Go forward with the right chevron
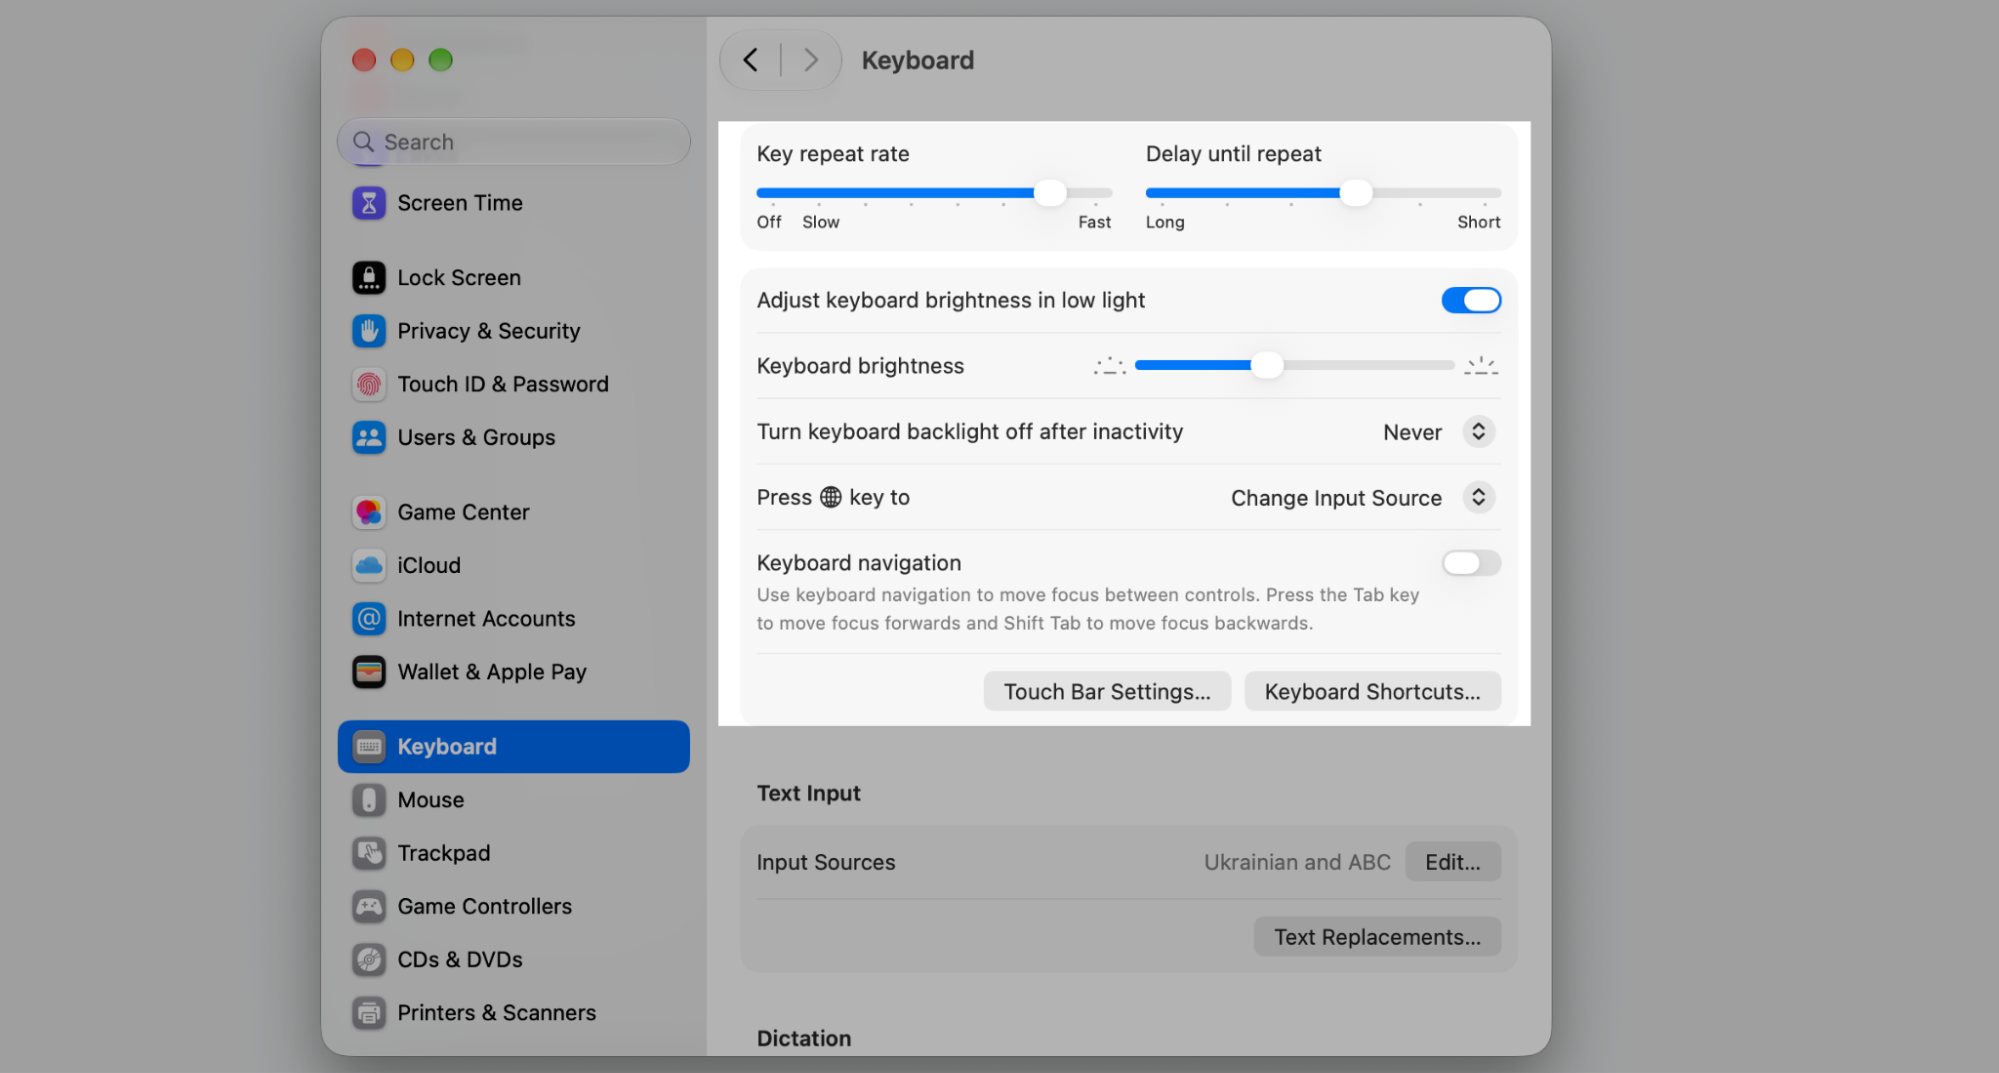1999x1073 pixels. [811, 60]
